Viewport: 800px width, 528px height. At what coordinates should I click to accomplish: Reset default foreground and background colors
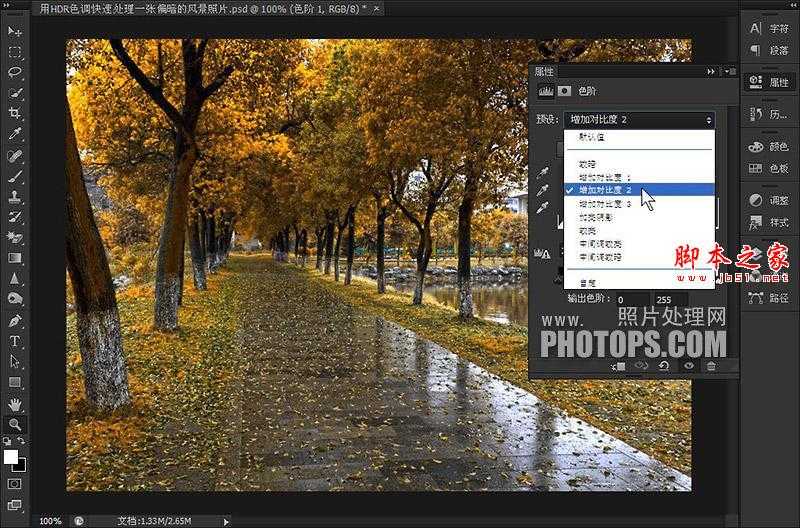coord(7,441)
